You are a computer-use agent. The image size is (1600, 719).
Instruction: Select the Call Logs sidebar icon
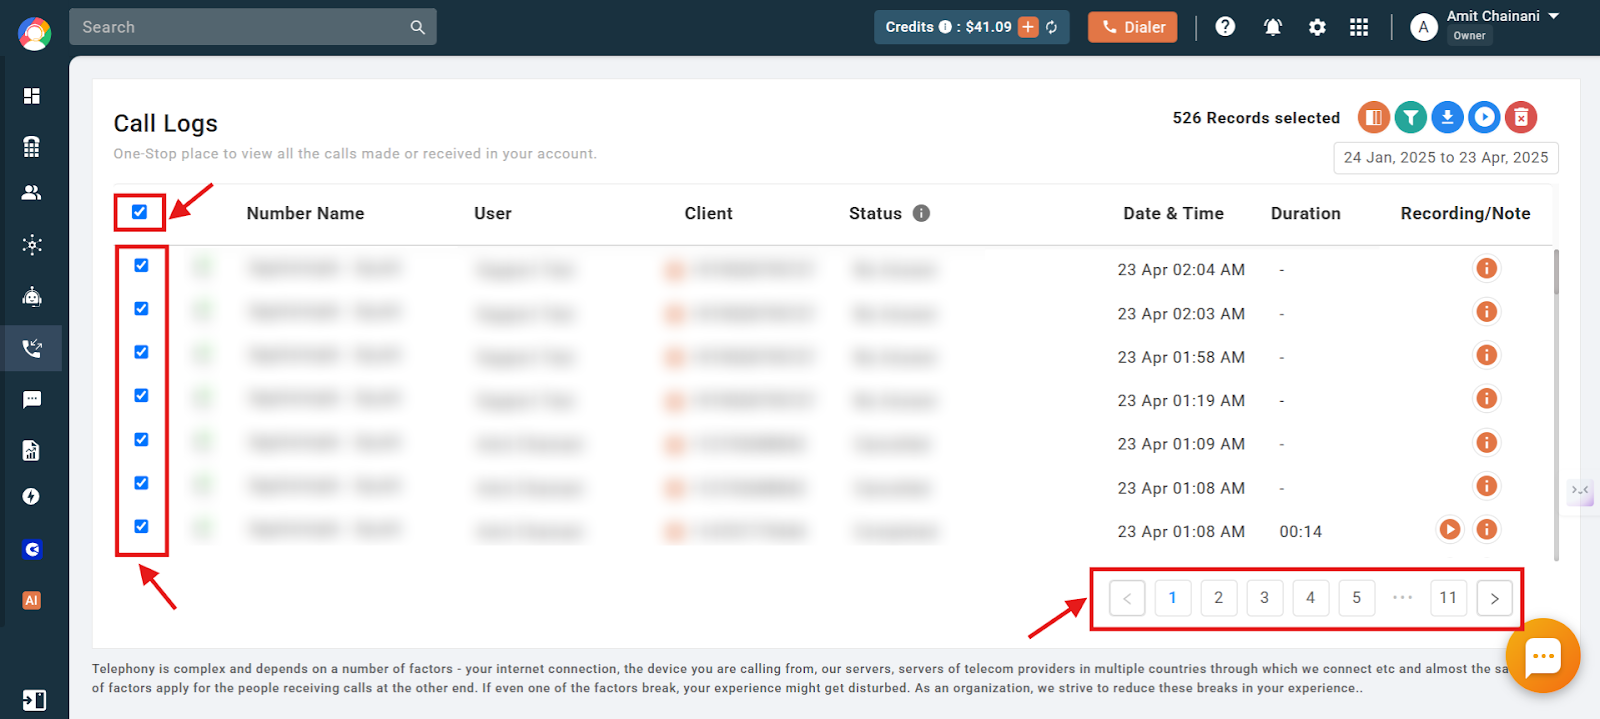(x=32, y=348)
